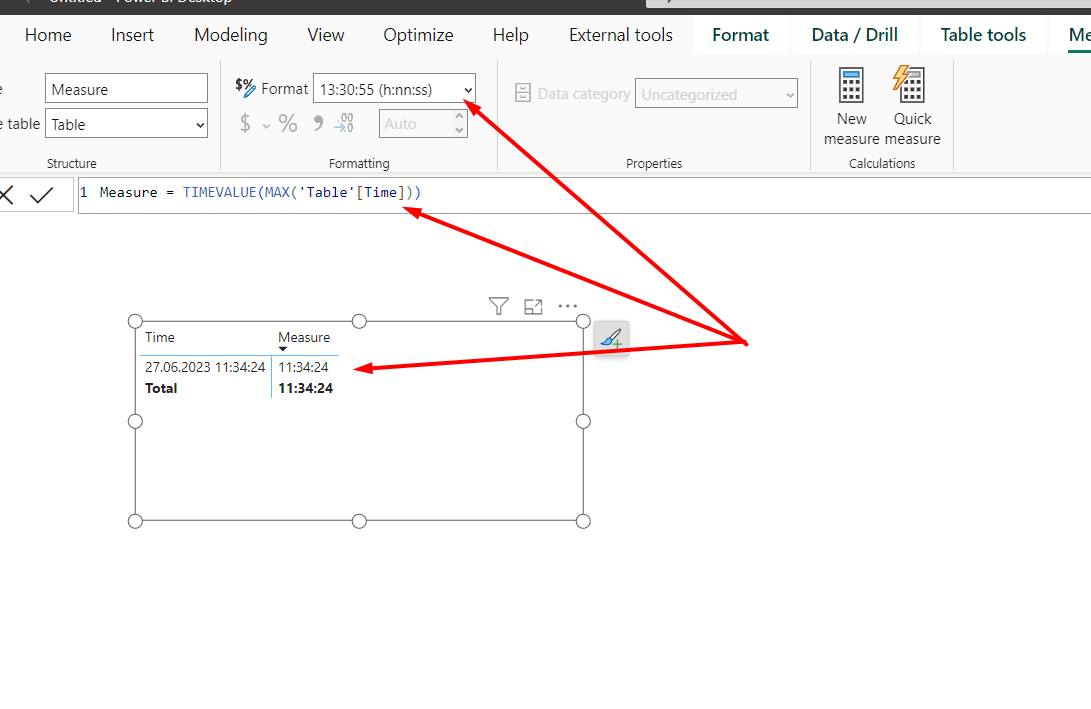Select the Table tools tab
Image resolution: width=1091 pixels, height=709 pixels.
(x=983, y=35)
